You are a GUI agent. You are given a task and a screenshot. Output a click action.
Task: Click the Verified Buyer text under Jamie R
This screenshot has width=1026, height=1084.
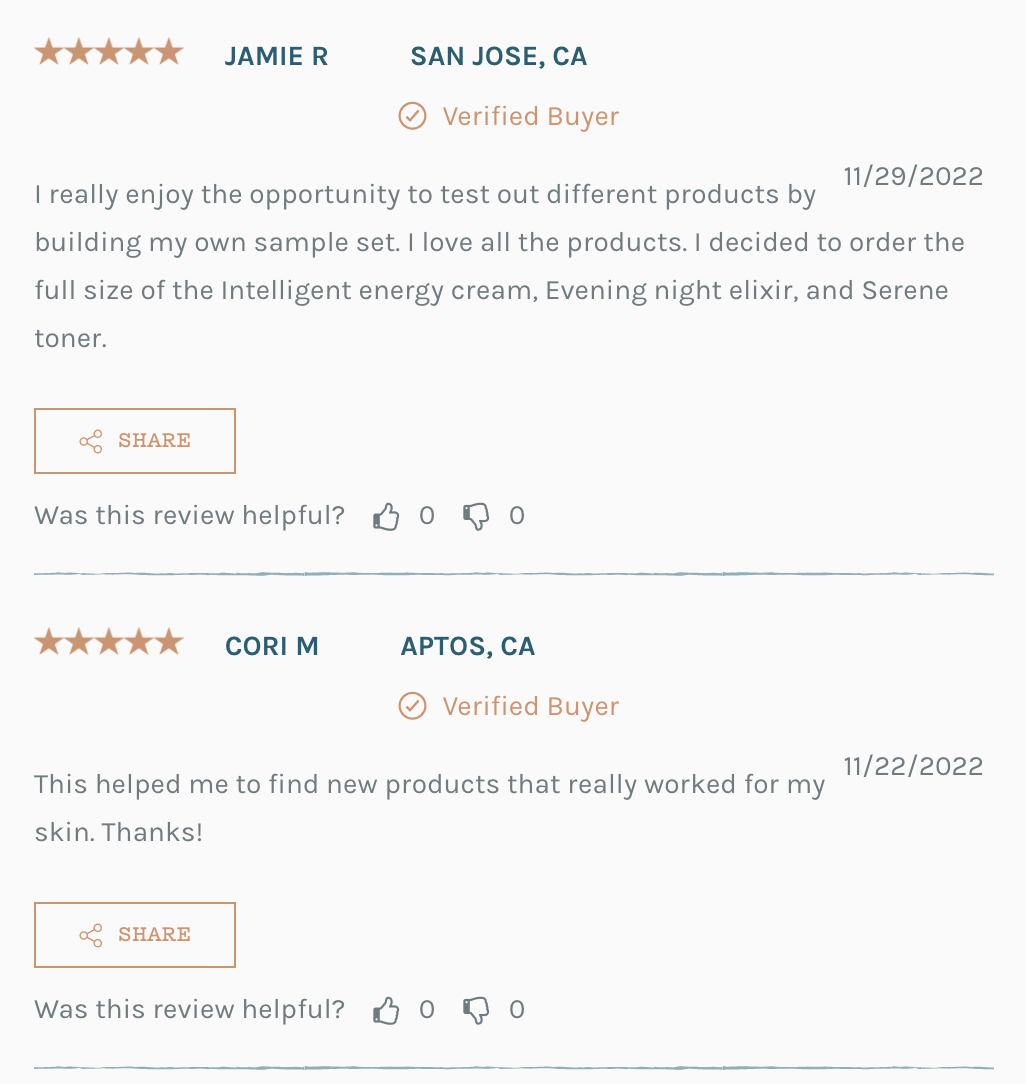click(x=531, y=117)
